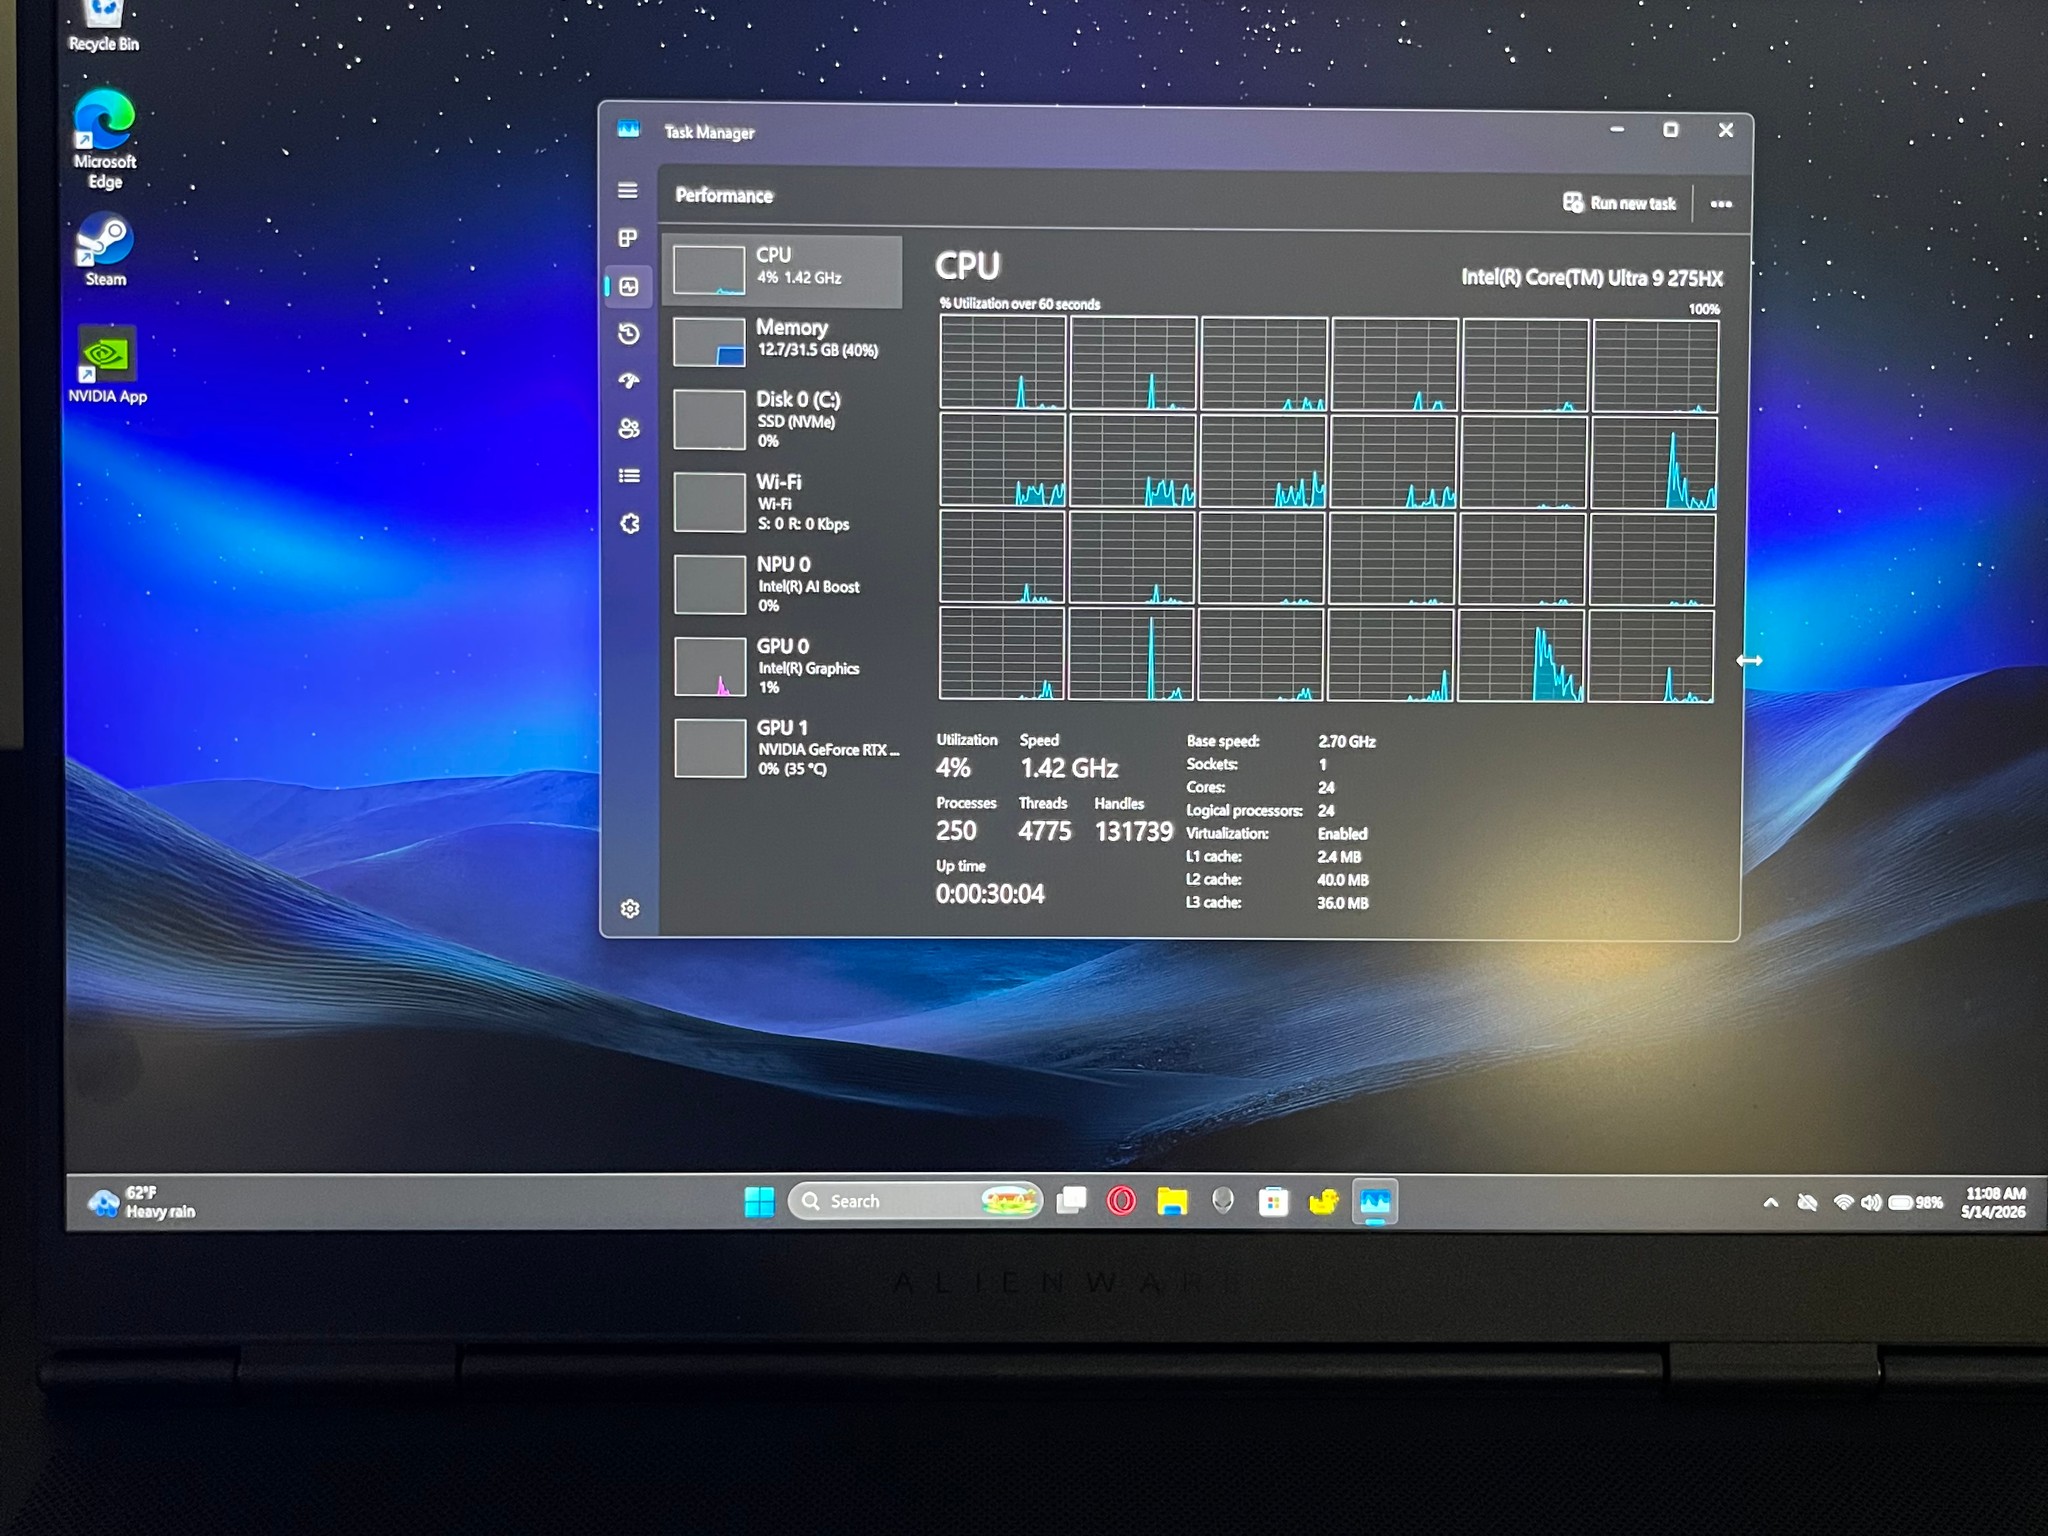Click the L2 cache 40.0 MB value
The image size is (2048, 1536).
tap(1342, 880)
